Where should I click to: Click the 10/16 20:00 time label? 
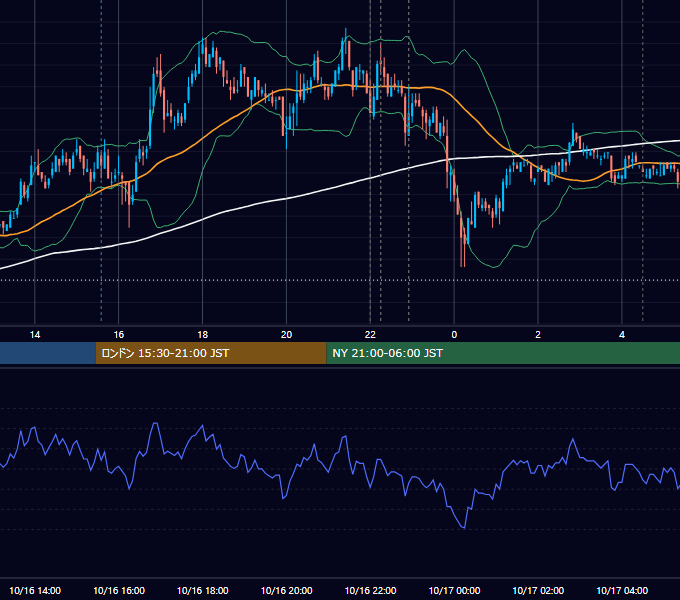[x=286, y=590]
